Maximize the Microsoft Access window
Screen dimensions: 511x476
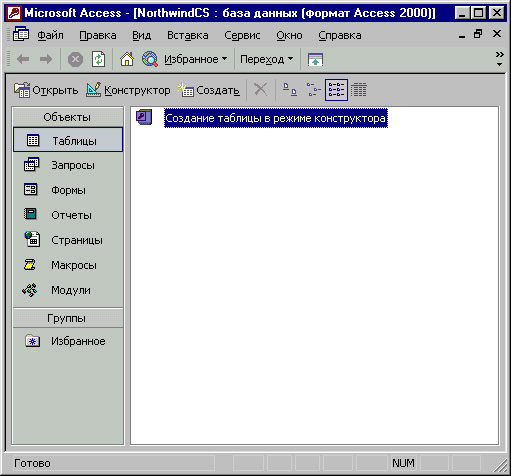(x=479, y=13)
